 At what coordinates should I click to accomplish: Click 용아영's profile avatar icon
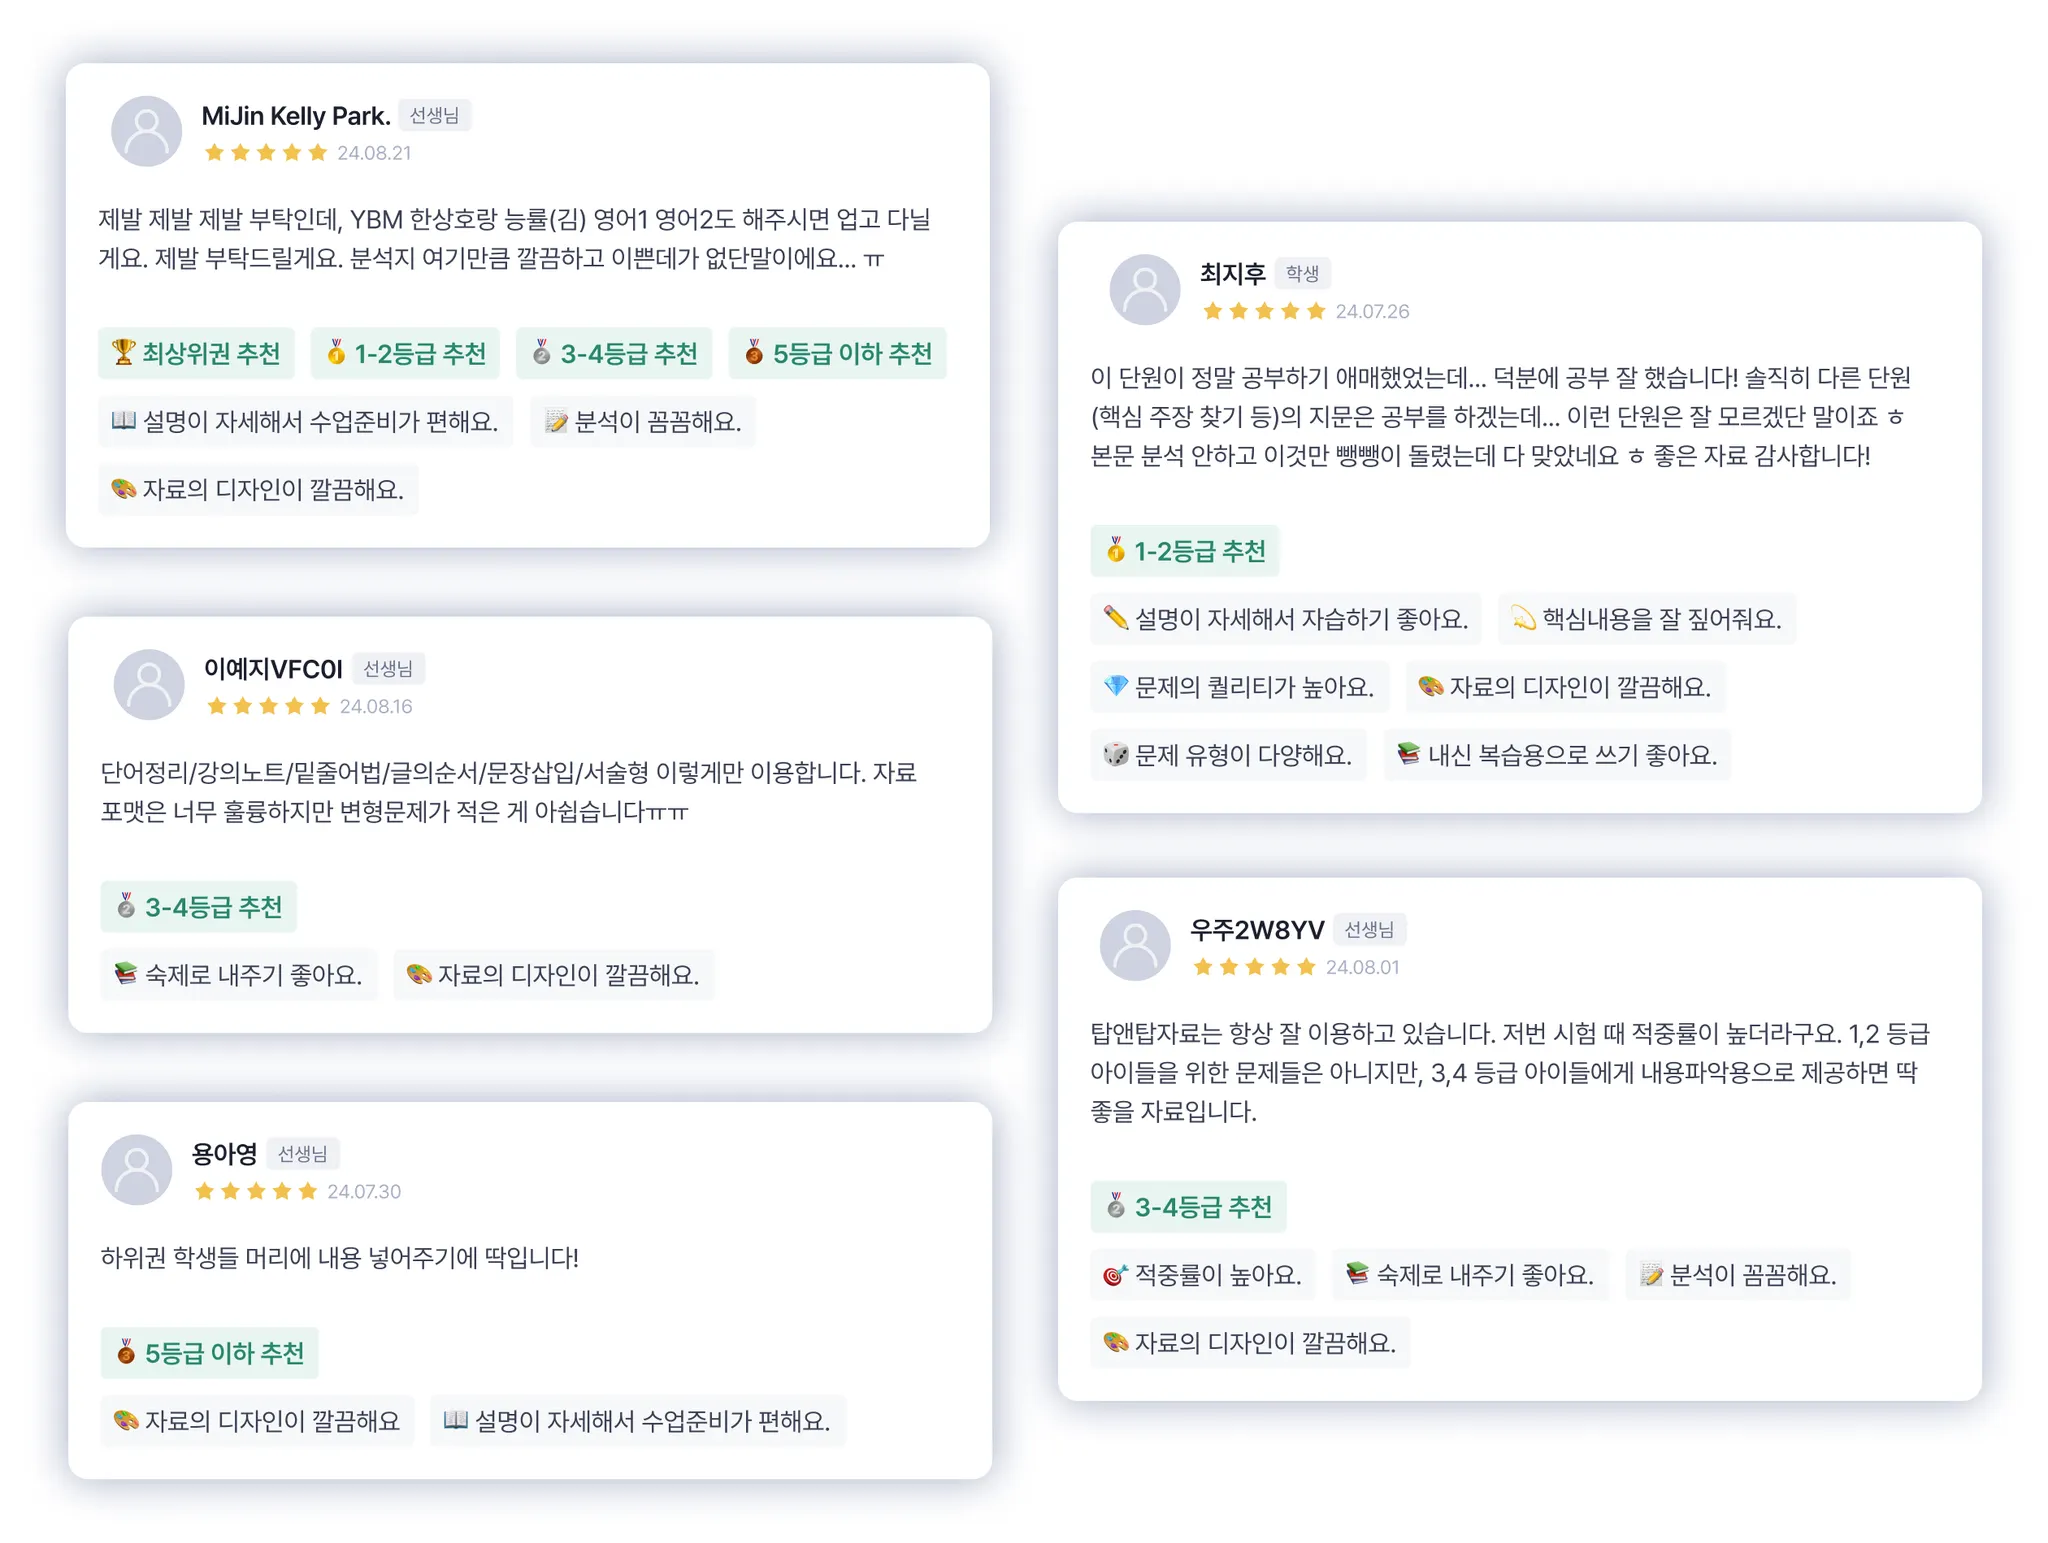point(137,1169)
